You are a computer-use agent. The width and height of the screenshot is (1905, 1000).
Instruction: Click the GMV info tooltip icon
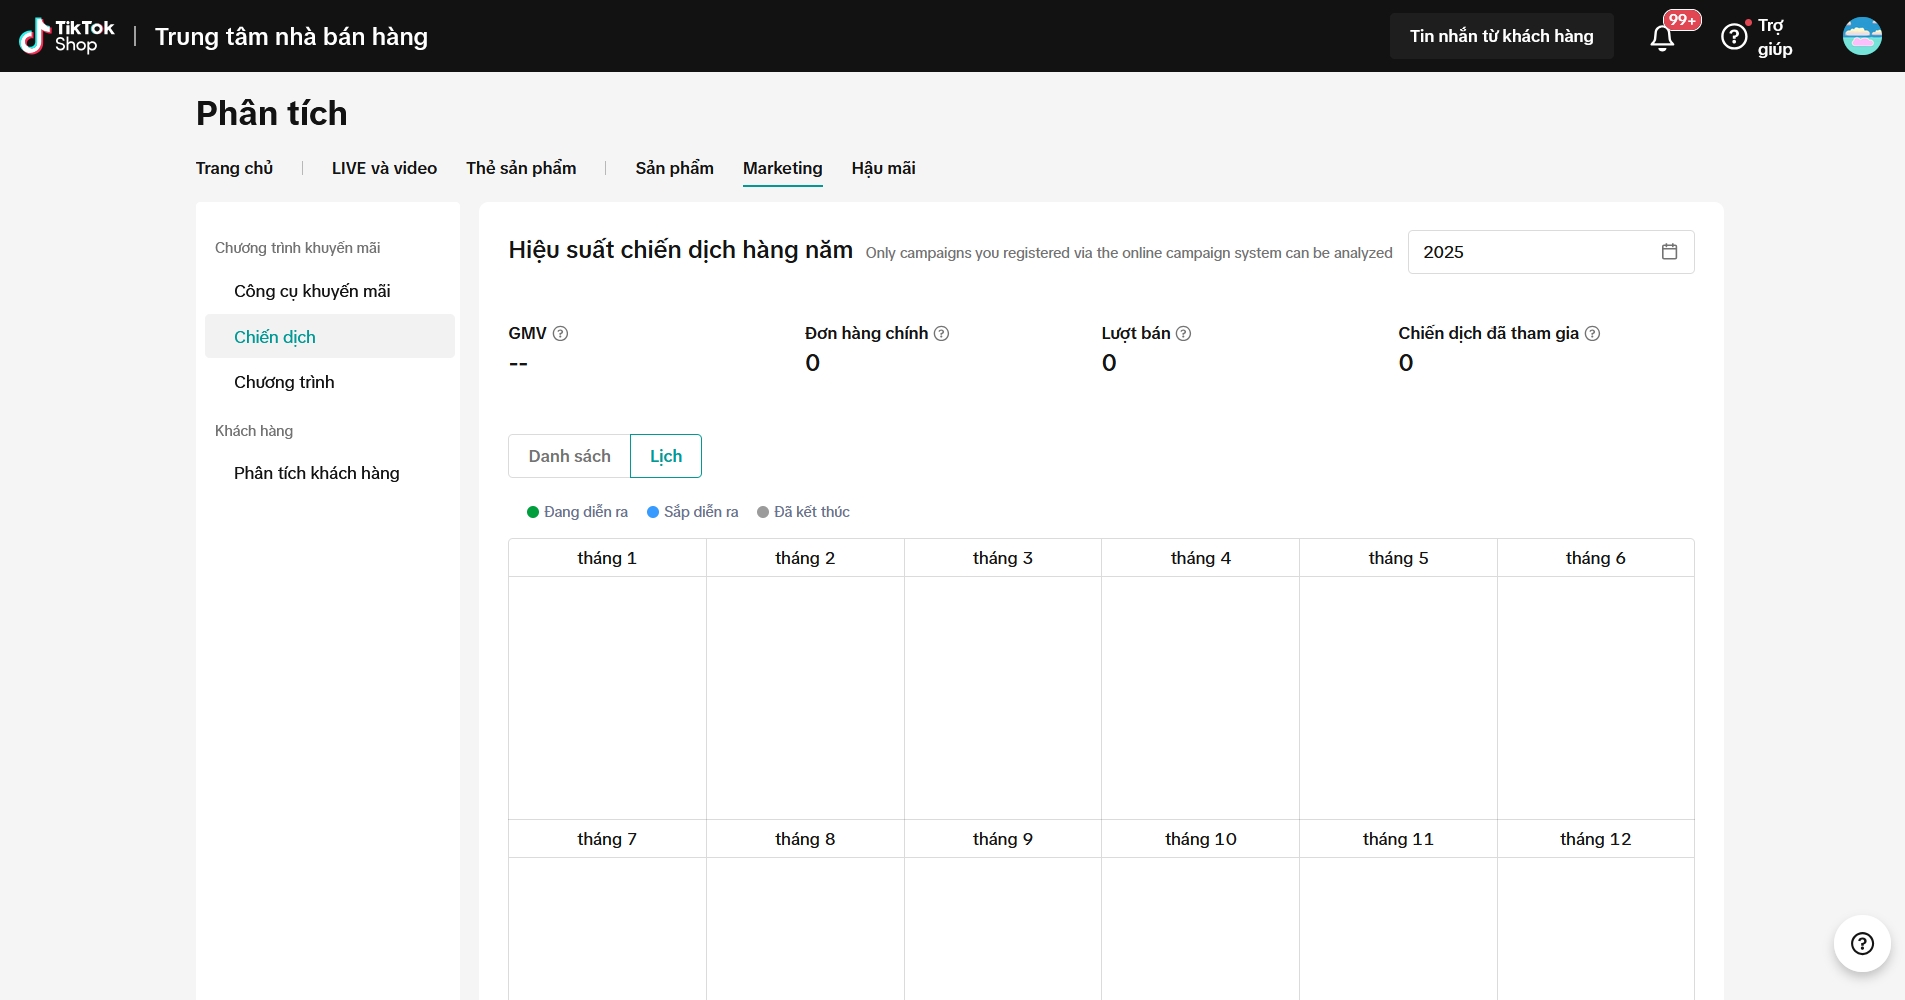pyautogui.click(x=561, y=334)
